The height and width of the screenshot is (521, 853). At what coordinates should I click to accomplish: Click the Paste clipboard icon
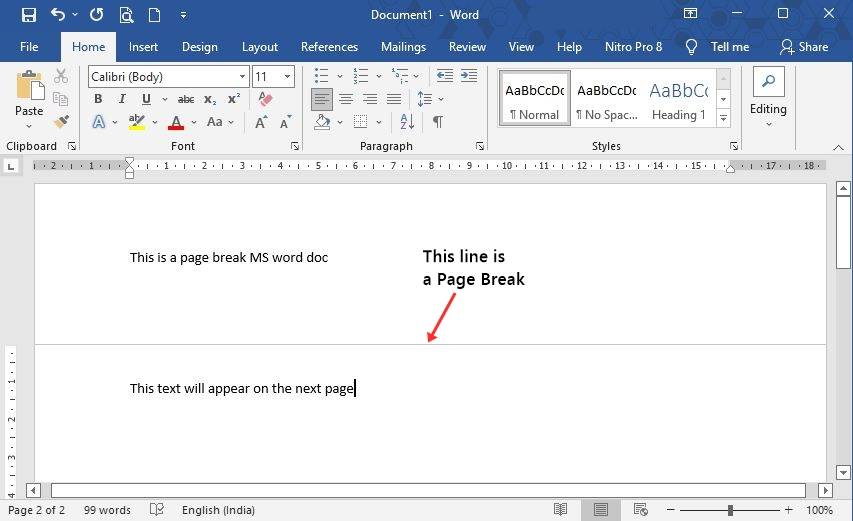[x=29, y=87]
